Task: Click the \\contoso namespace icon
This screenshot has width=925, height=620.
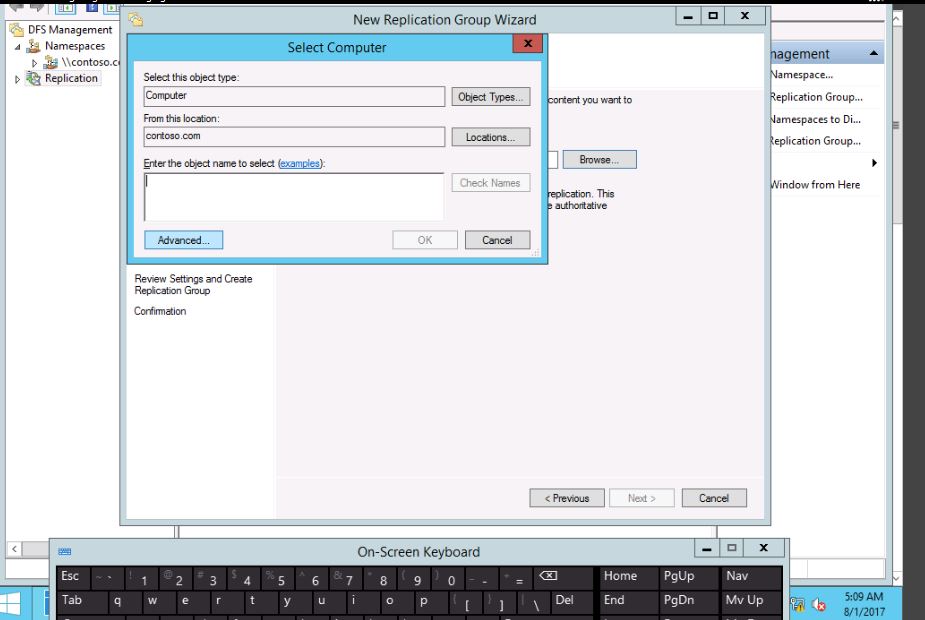Action: point(51,62)
